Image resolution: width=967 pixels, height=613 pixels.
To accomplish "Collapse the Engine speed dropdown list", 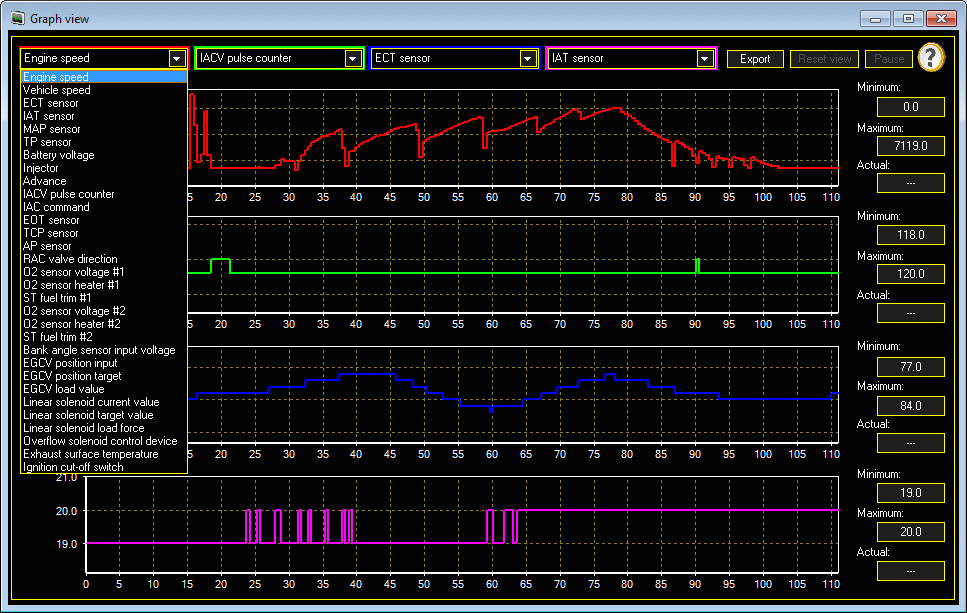I will [x=177, y=59].
